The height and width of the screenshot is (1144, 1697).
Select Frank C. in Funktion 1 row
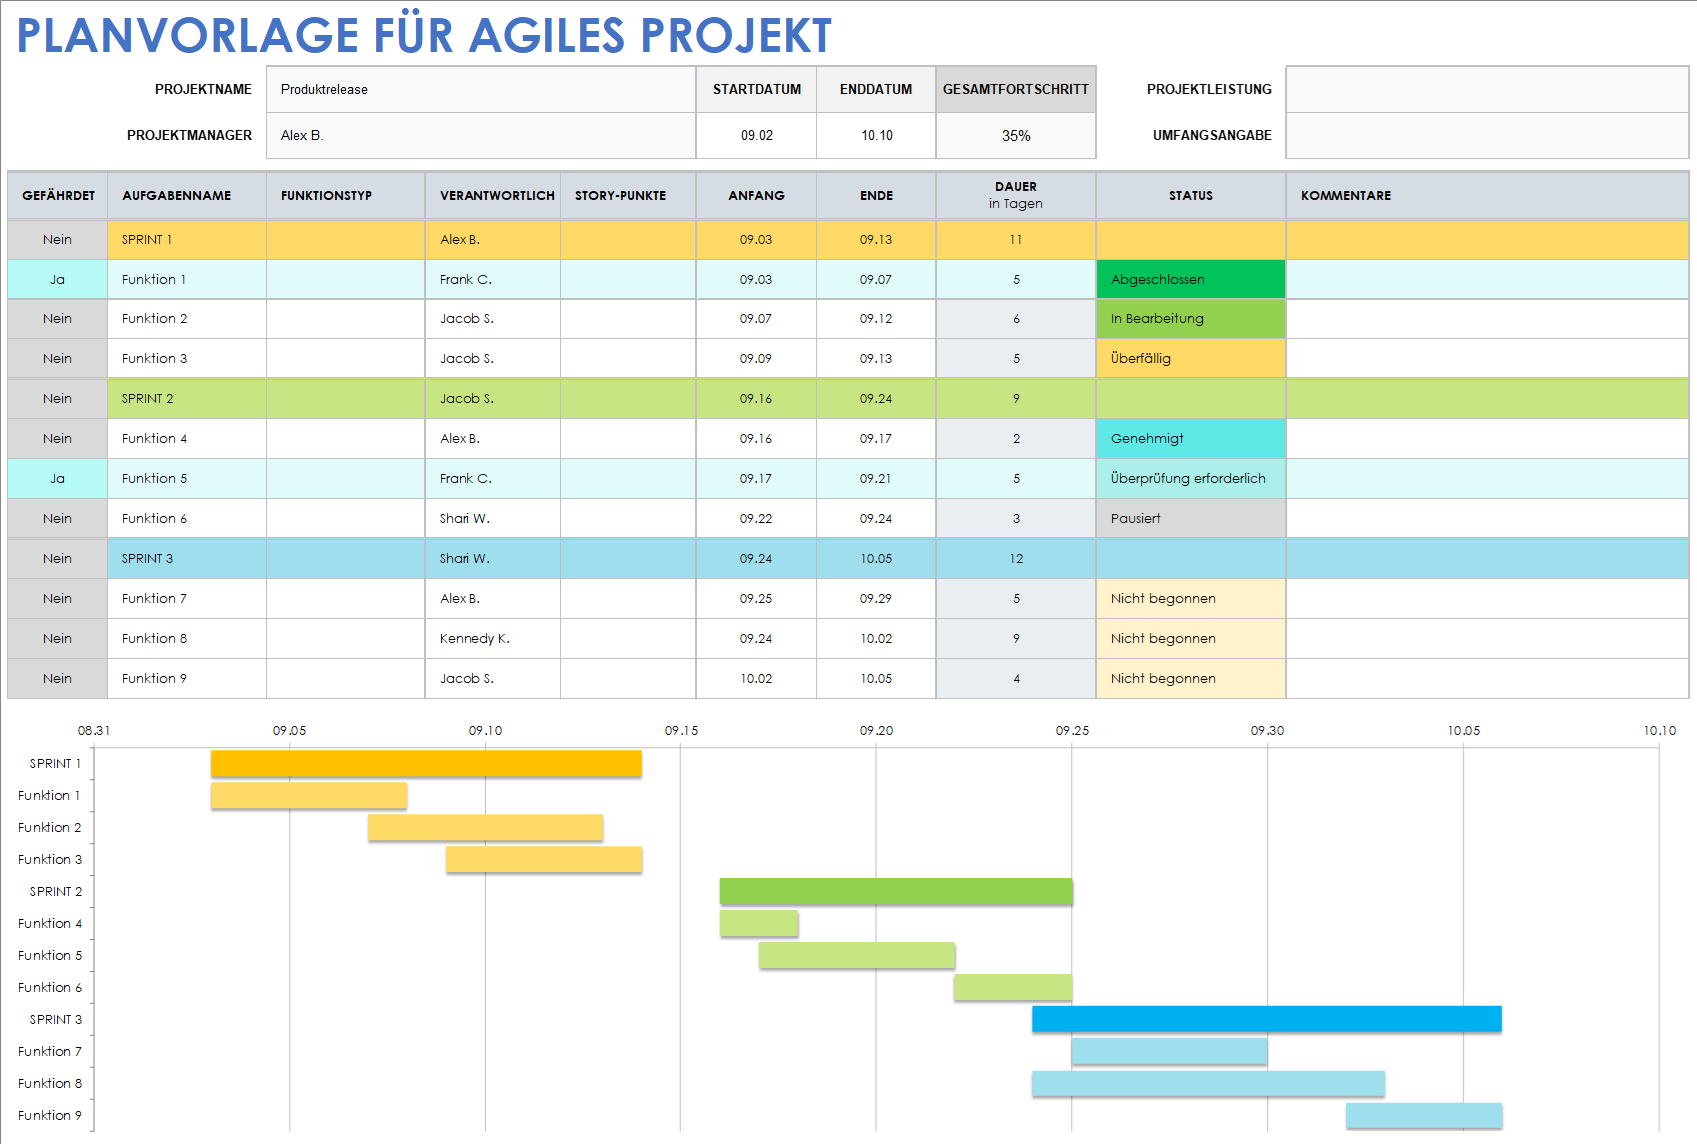point(493,279)
